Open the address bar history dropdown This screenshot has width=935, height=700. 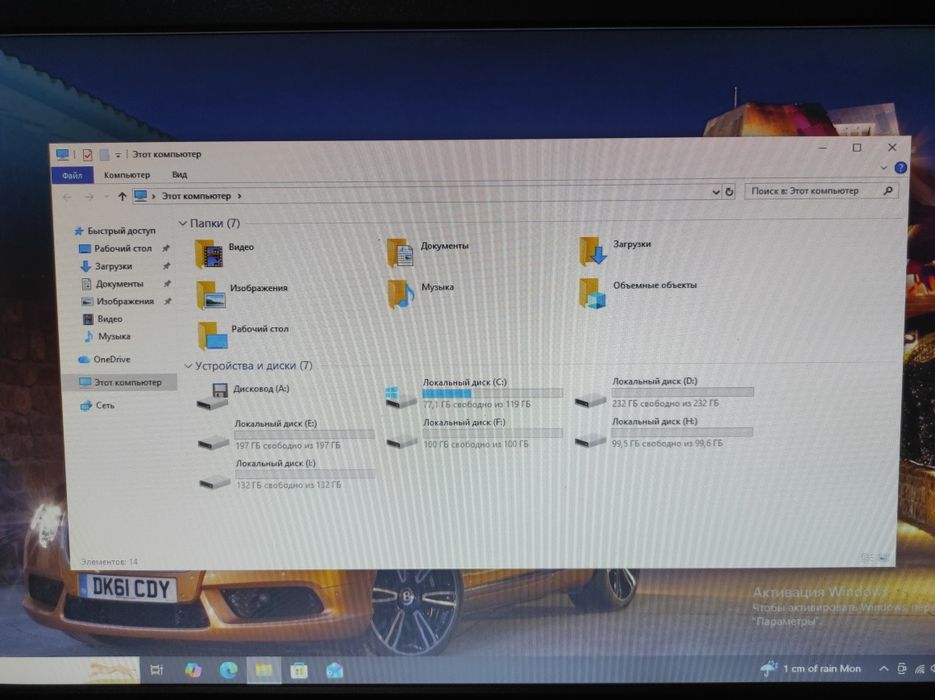point(716,192)
